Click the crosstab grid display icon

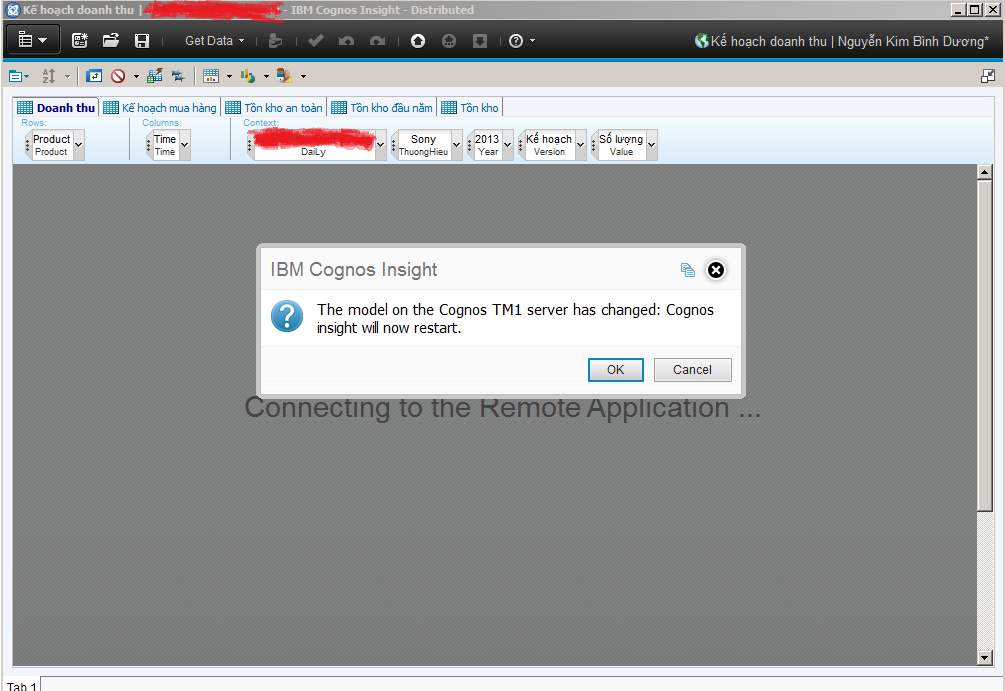pos(211,76)
